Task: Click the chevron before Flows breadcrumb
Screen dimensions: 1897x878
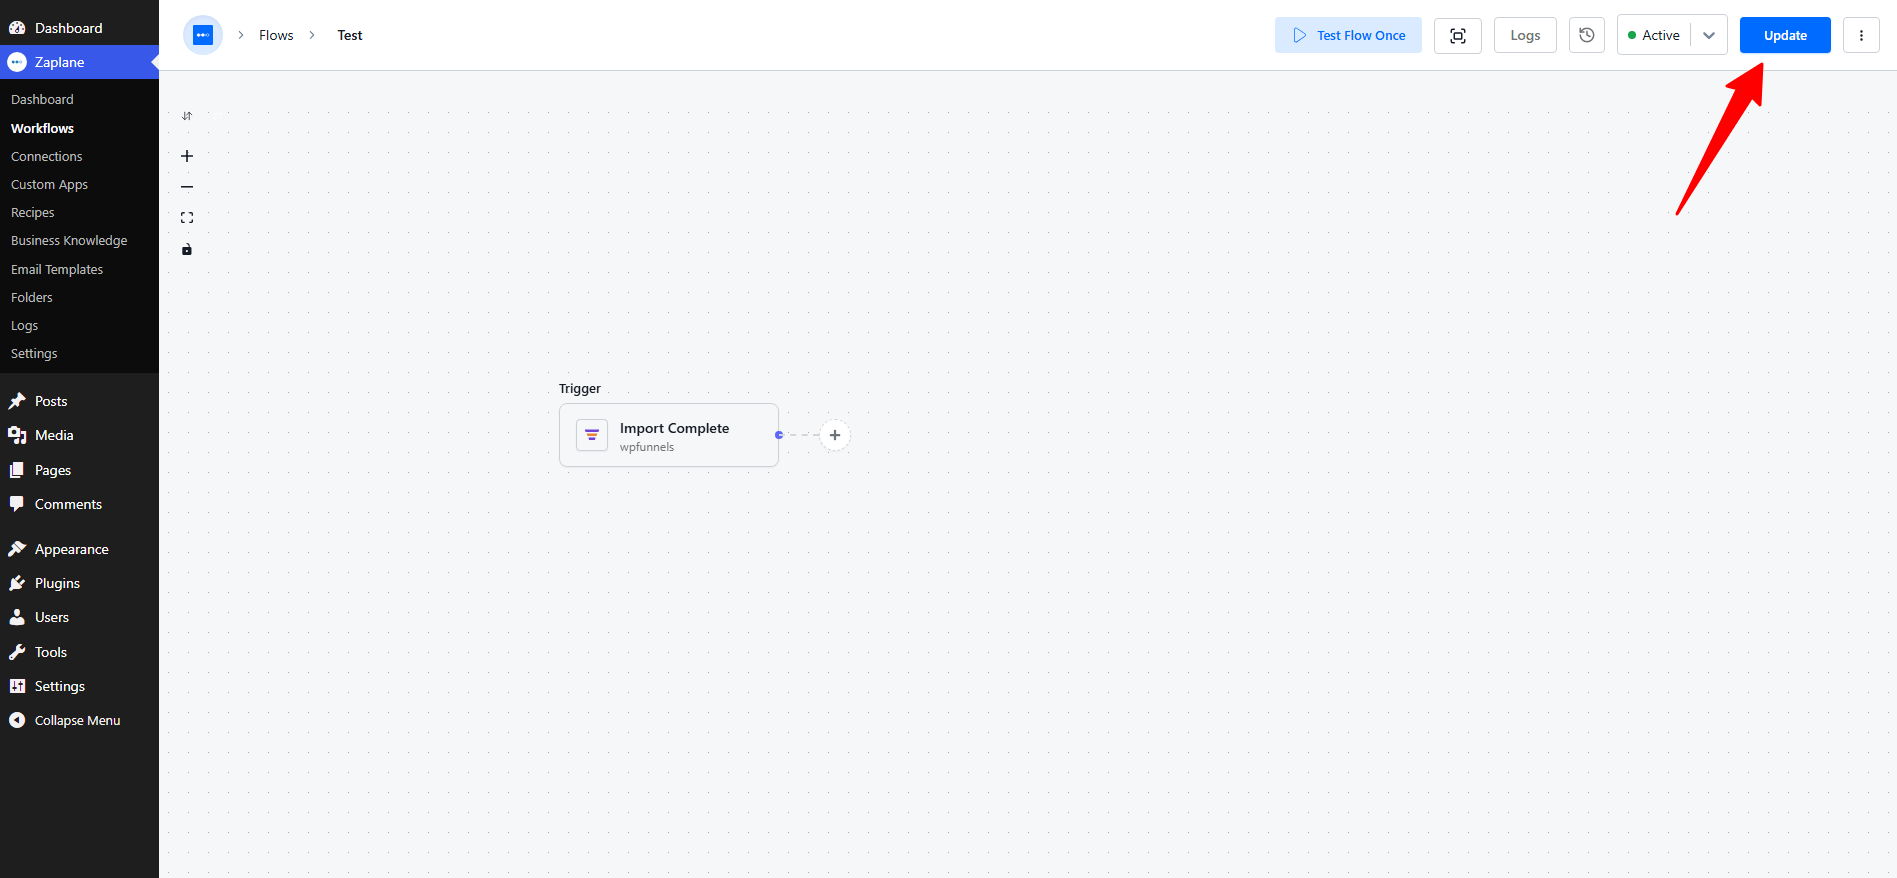Action: point(241,35)
